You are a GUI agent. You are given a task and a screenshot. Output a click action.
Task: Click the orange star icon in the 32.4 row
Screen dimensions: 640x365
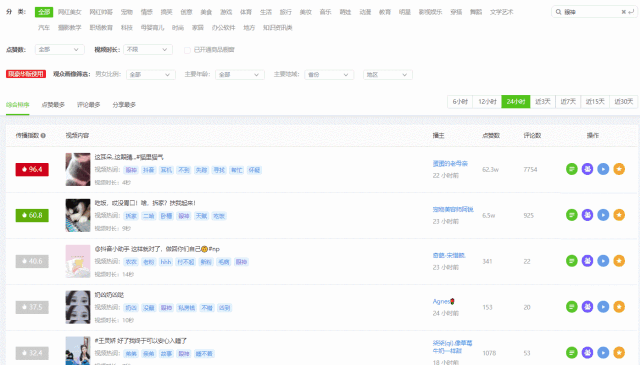point(619,352)
